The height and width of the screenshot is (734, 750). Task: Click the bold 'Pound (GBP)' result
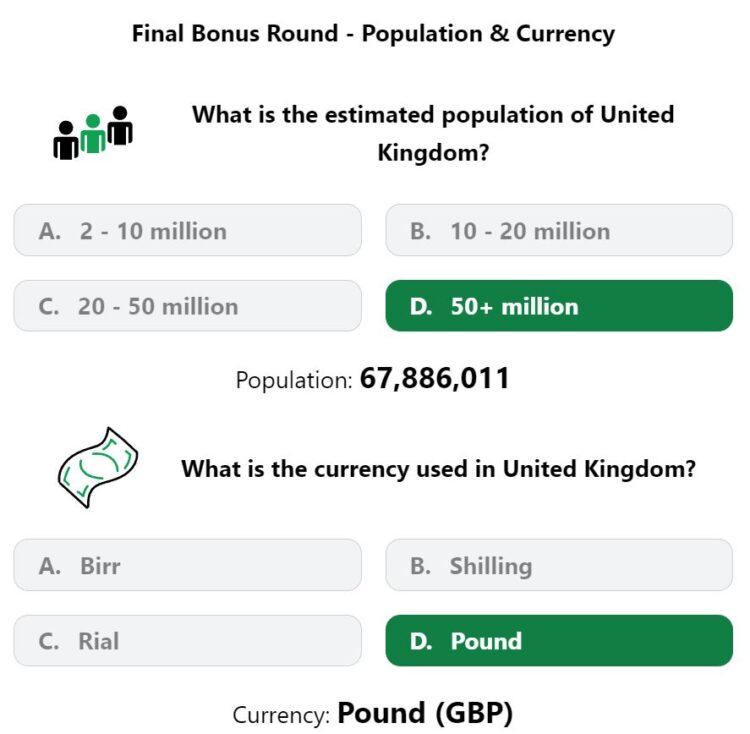[x=425, y=713]
